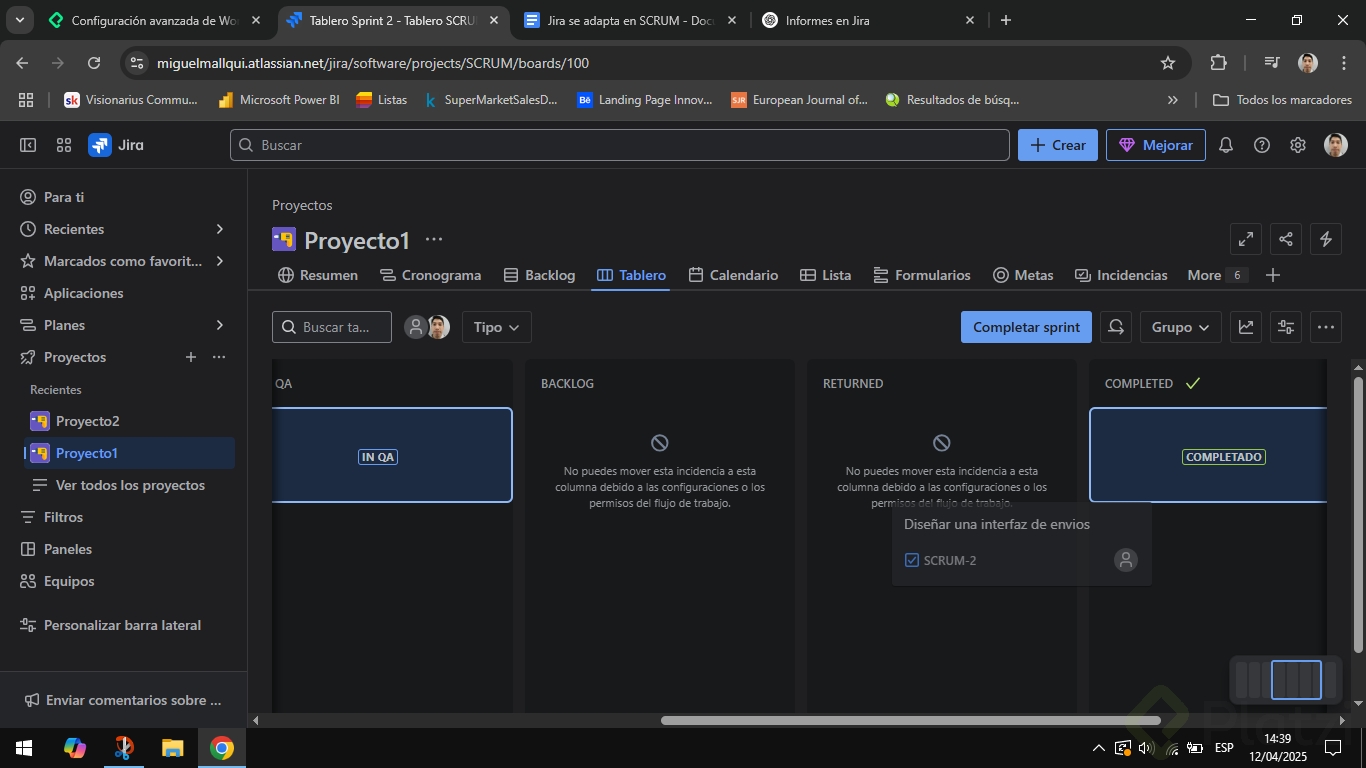
Task: Switch to the Resumen tab
Action: 317,275
